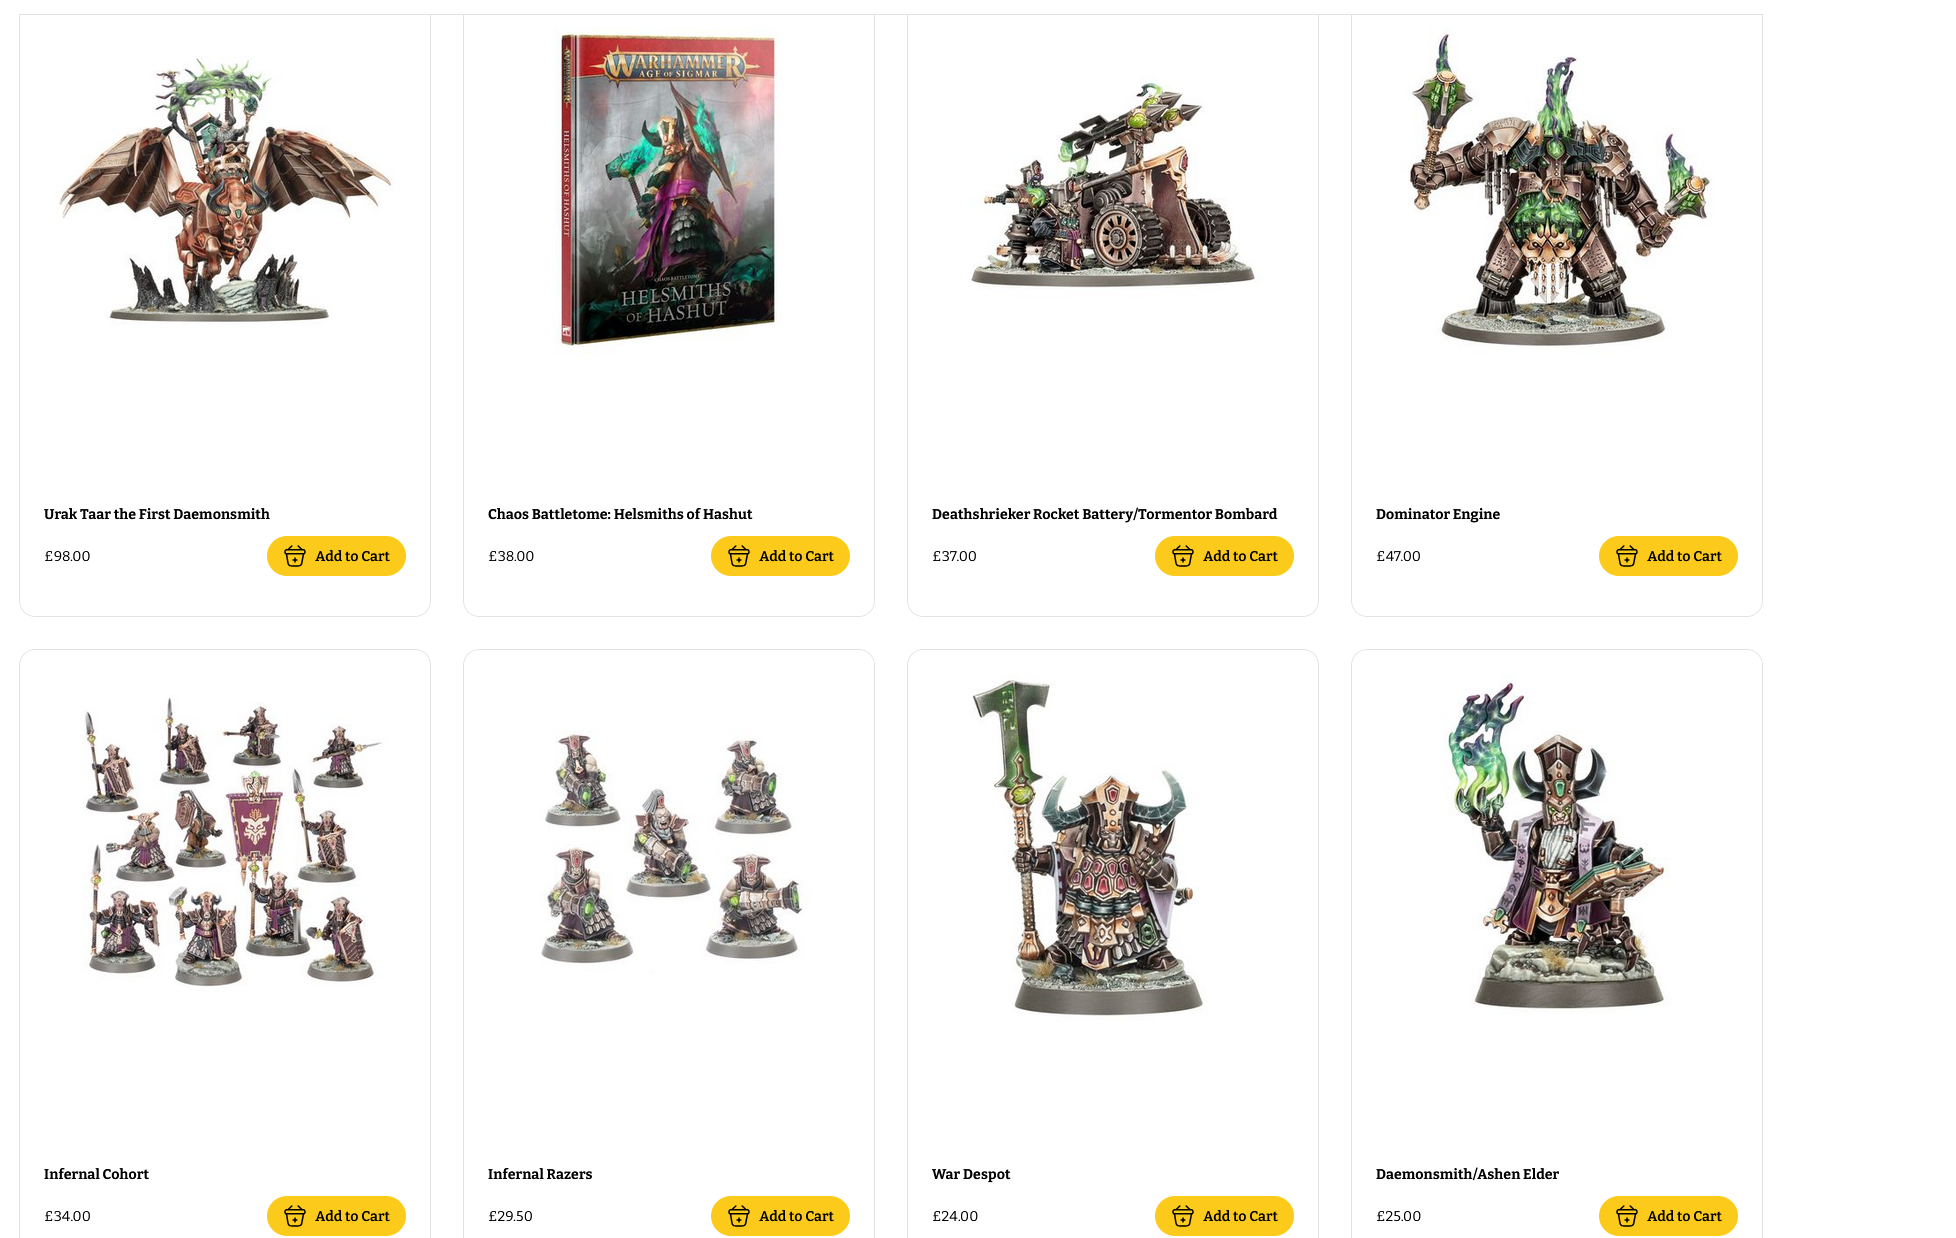Open Urak Taar the First Daemonsmith product page
The image size is (1956, 1238).
point(157,514)
